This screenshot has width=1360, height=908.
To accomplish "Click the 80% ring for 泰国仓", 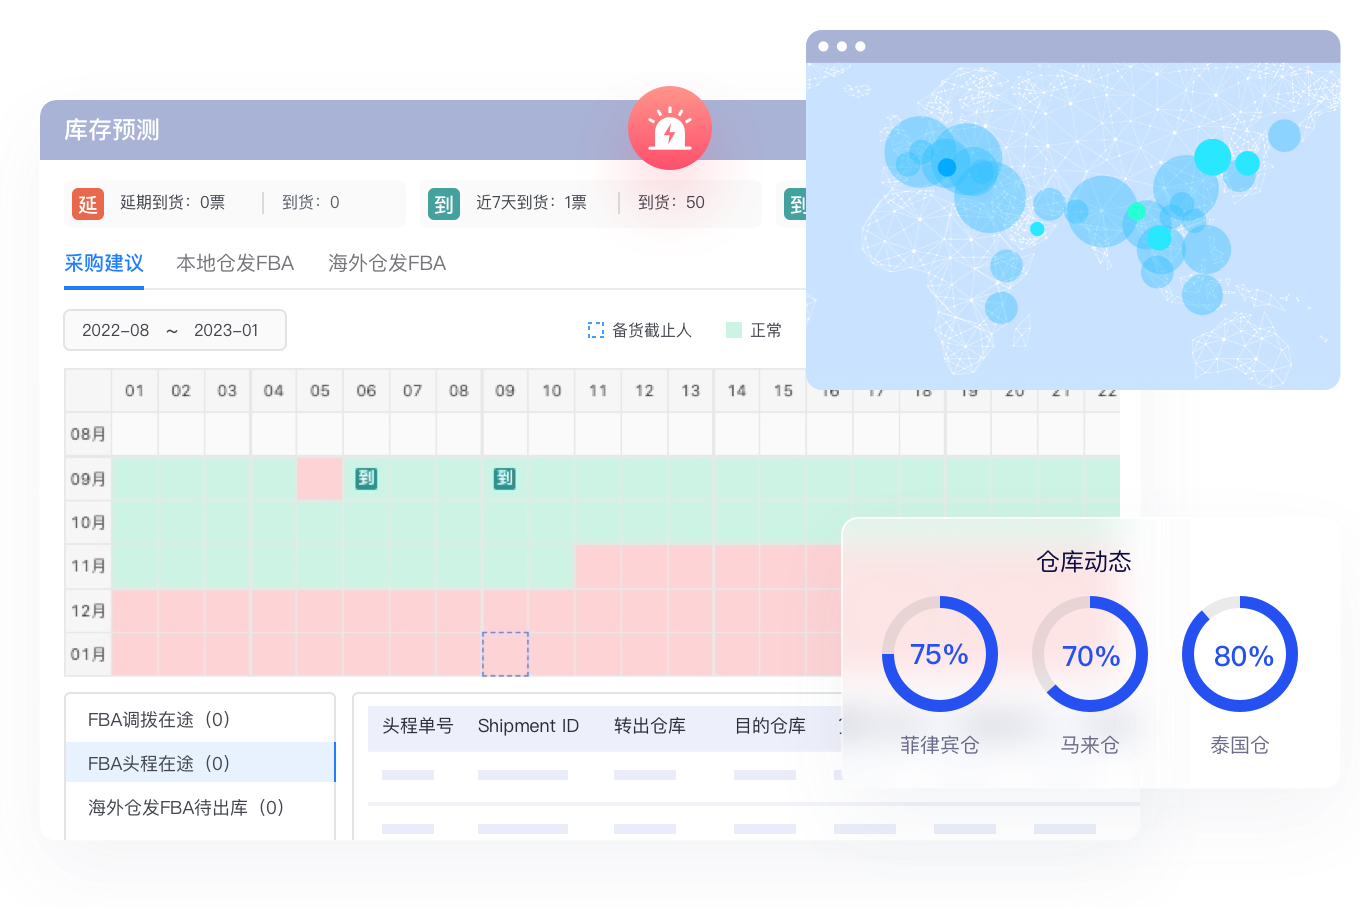I will click(1240, 655).
